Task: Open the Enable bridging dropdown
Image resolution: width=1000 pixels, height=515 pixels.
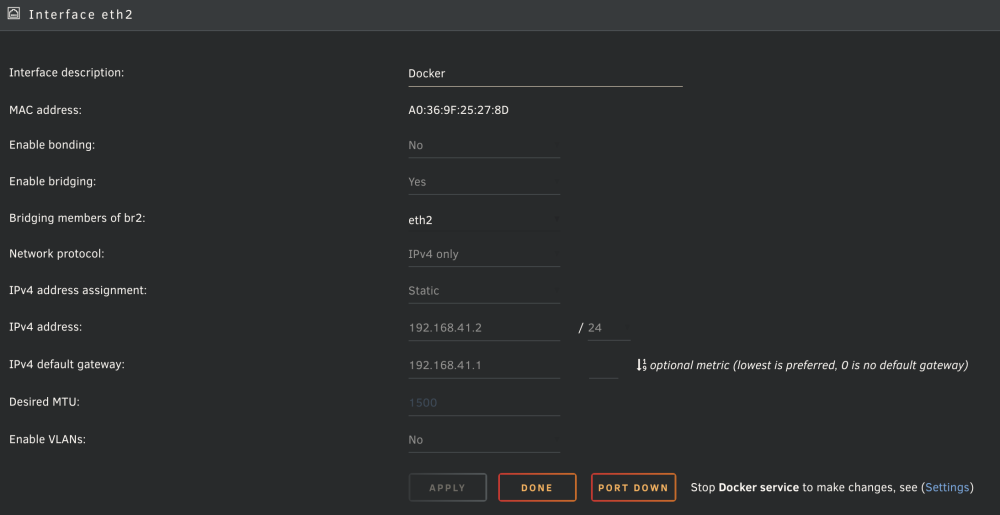Action: pyautogui.click(x=484, y=182)
